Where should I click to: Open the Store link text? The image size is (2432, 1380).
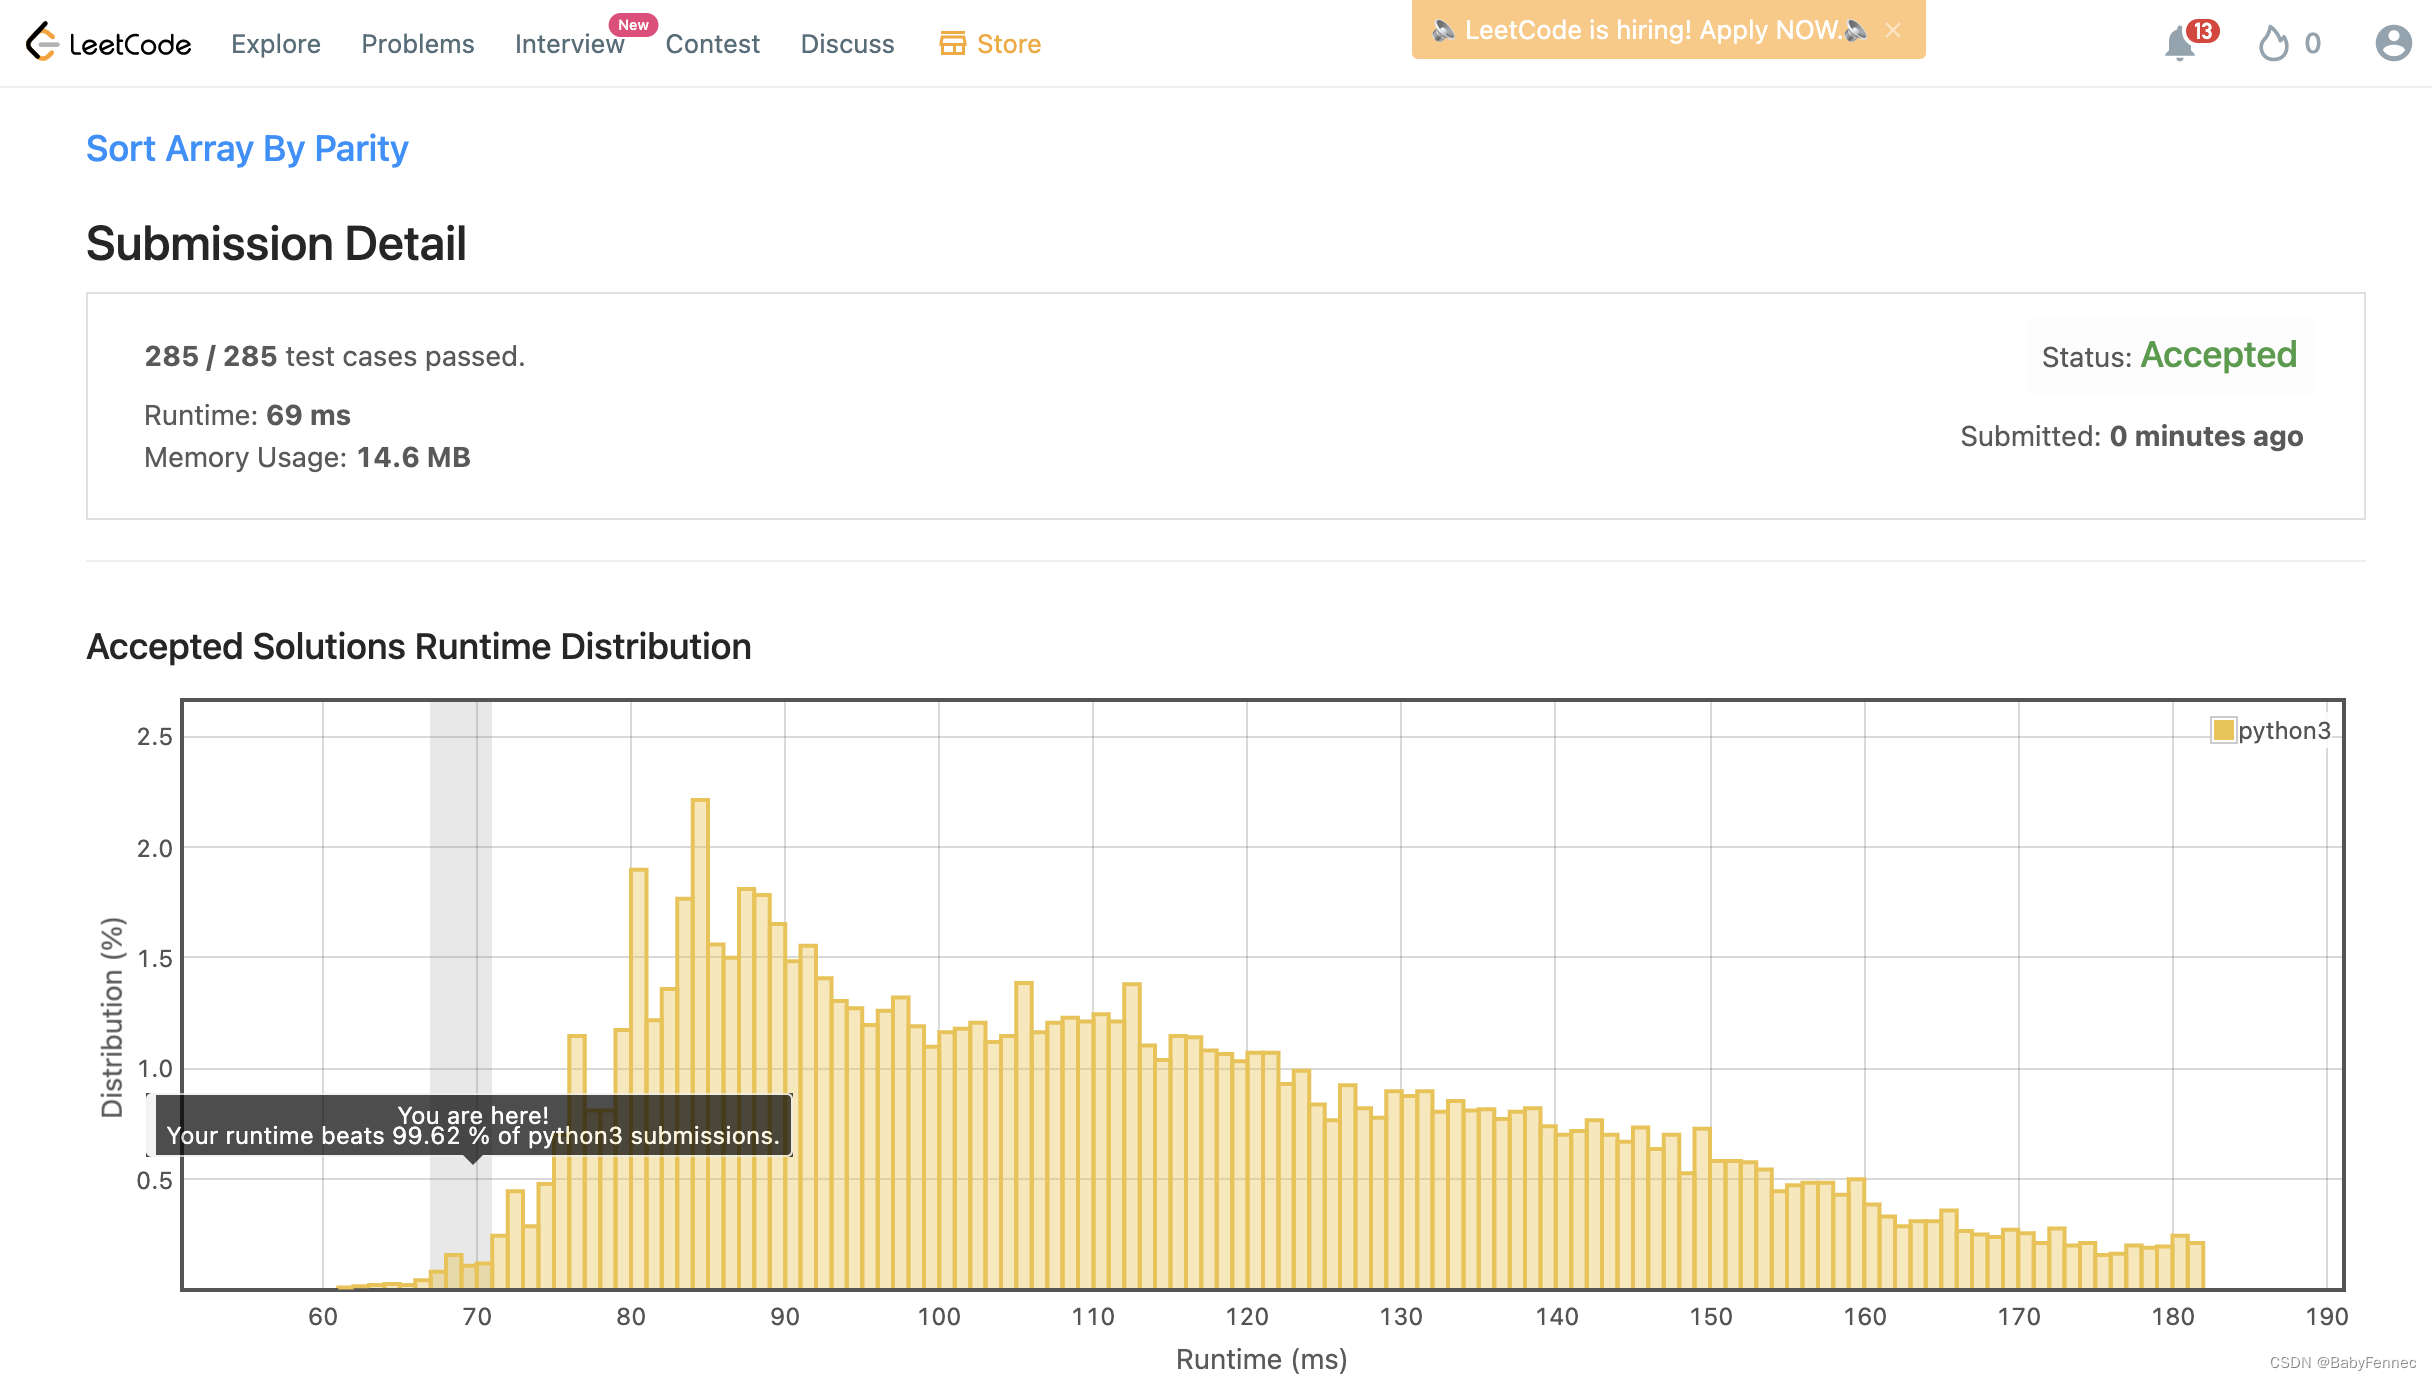tap(1008, 44)
